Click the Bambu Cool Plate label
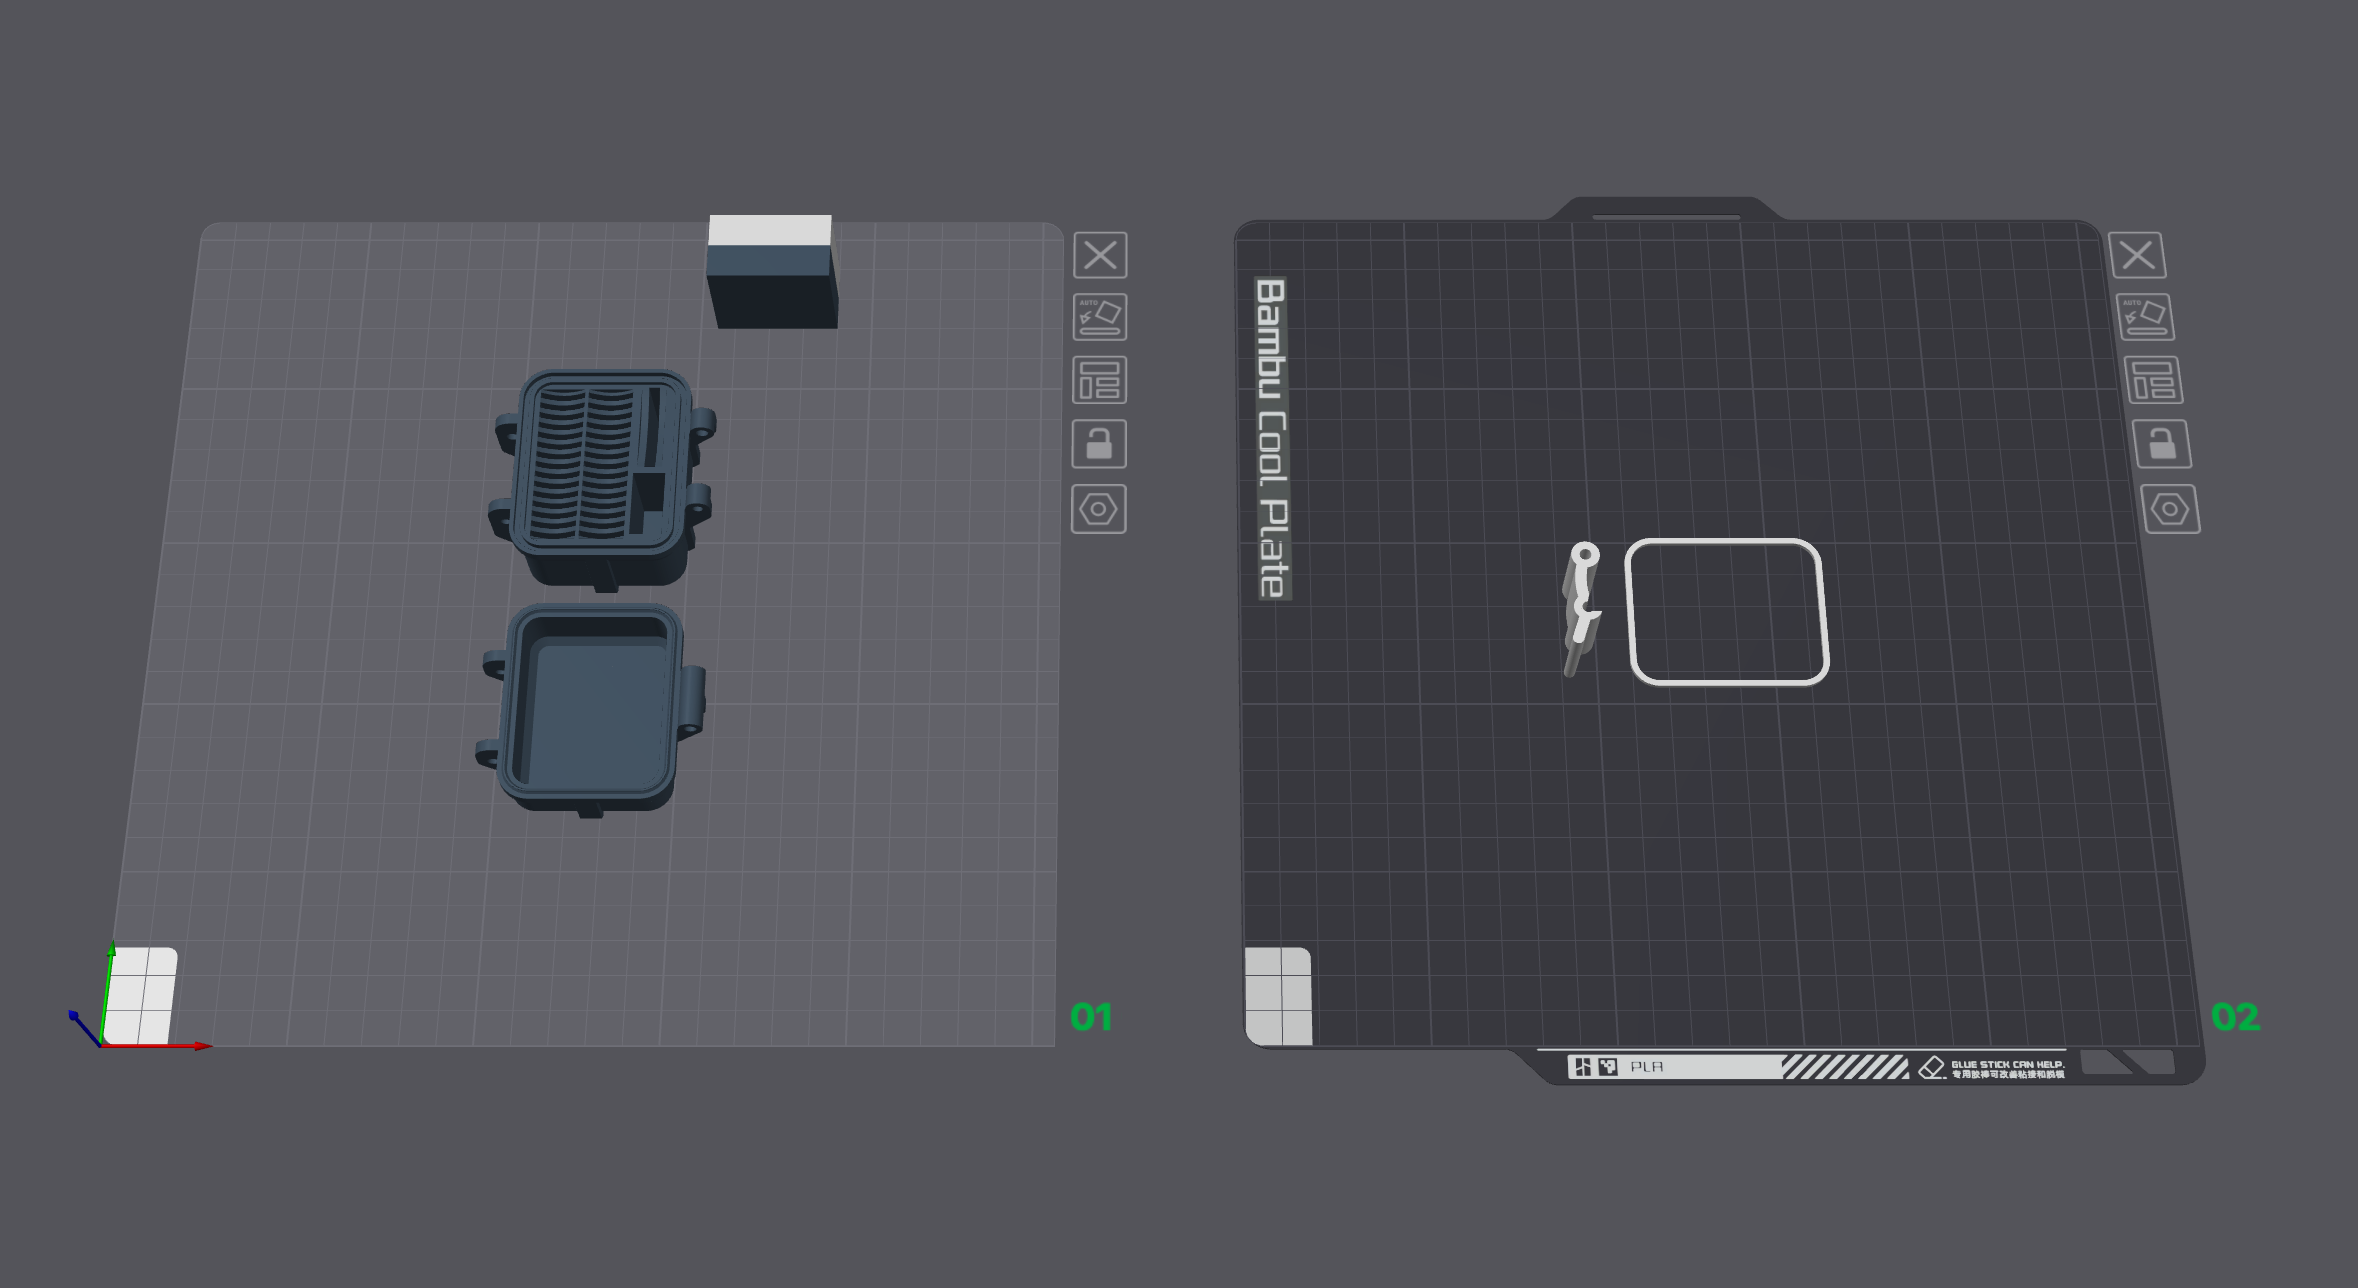Image resolution: width=2358 pixels, height=1288 pixels. [x=1272, y=439]
